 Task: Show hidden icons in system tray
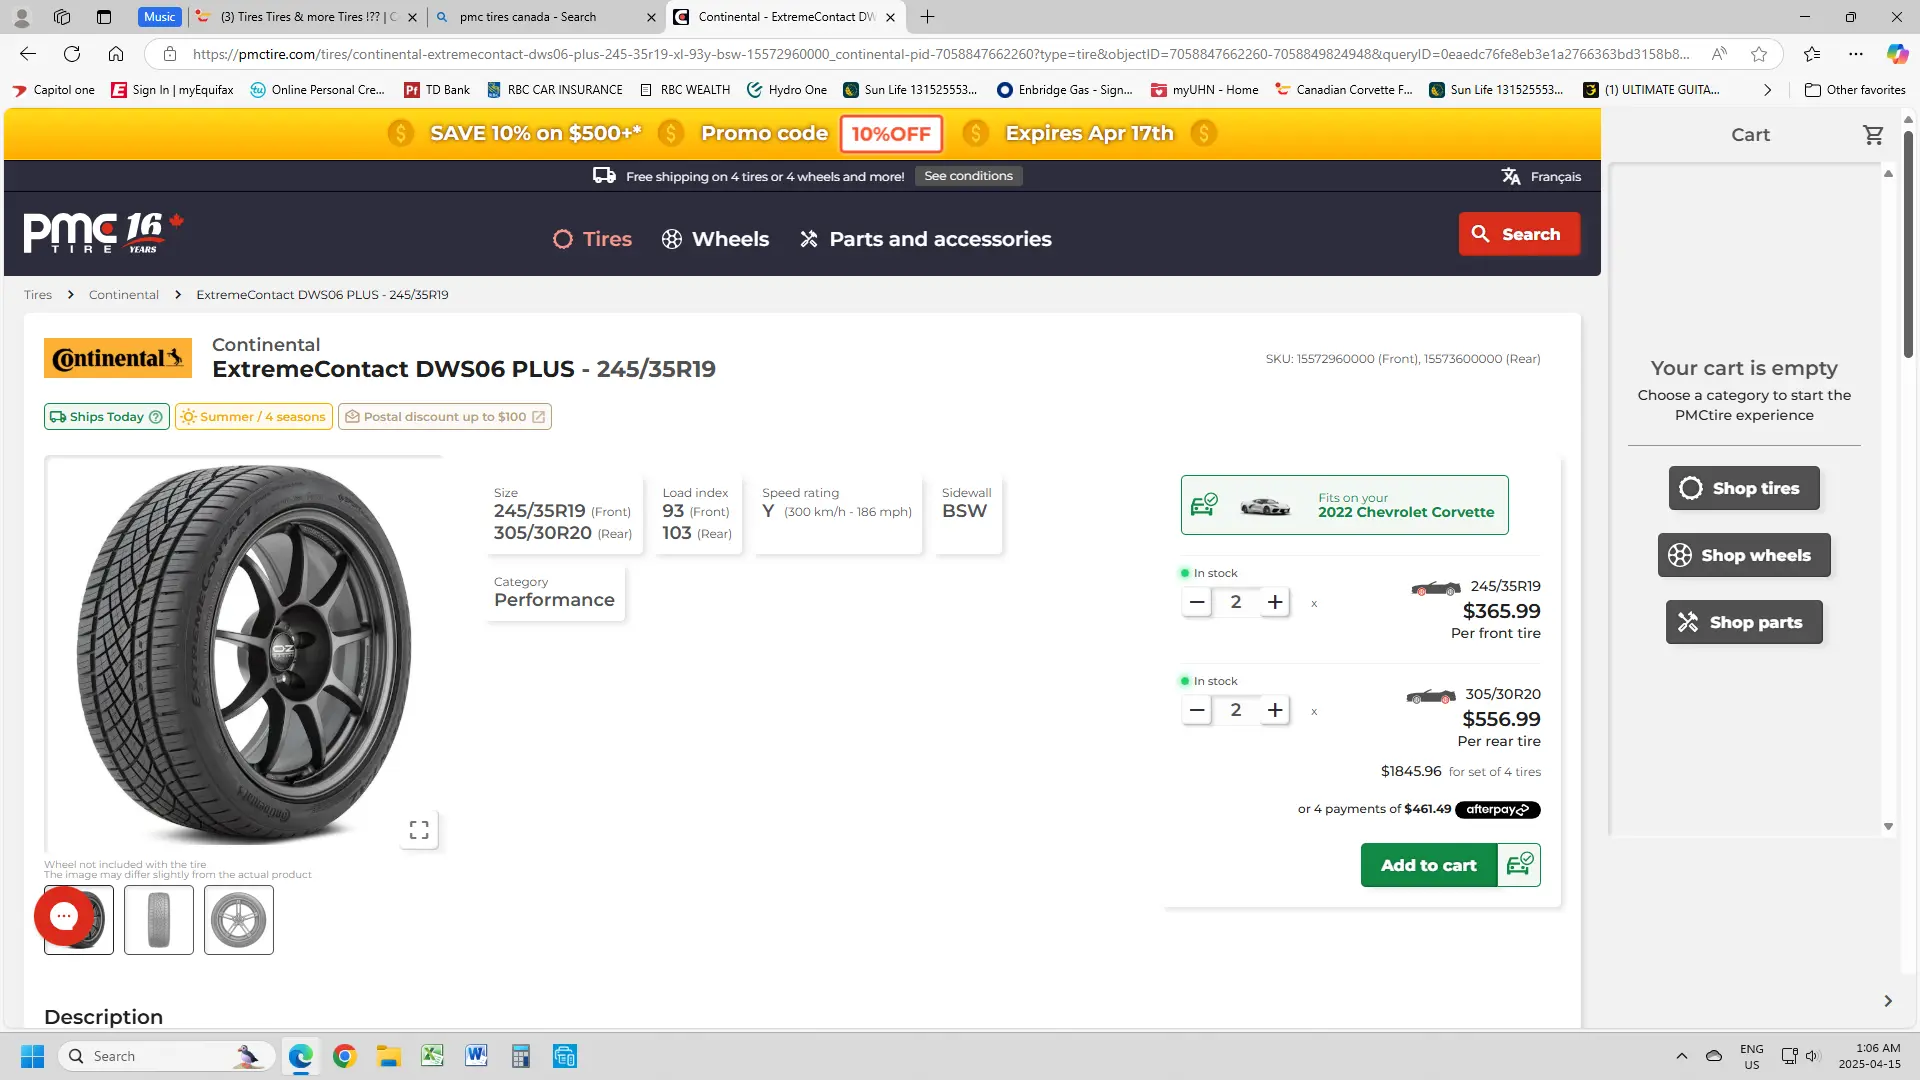coord(1681,1056)
